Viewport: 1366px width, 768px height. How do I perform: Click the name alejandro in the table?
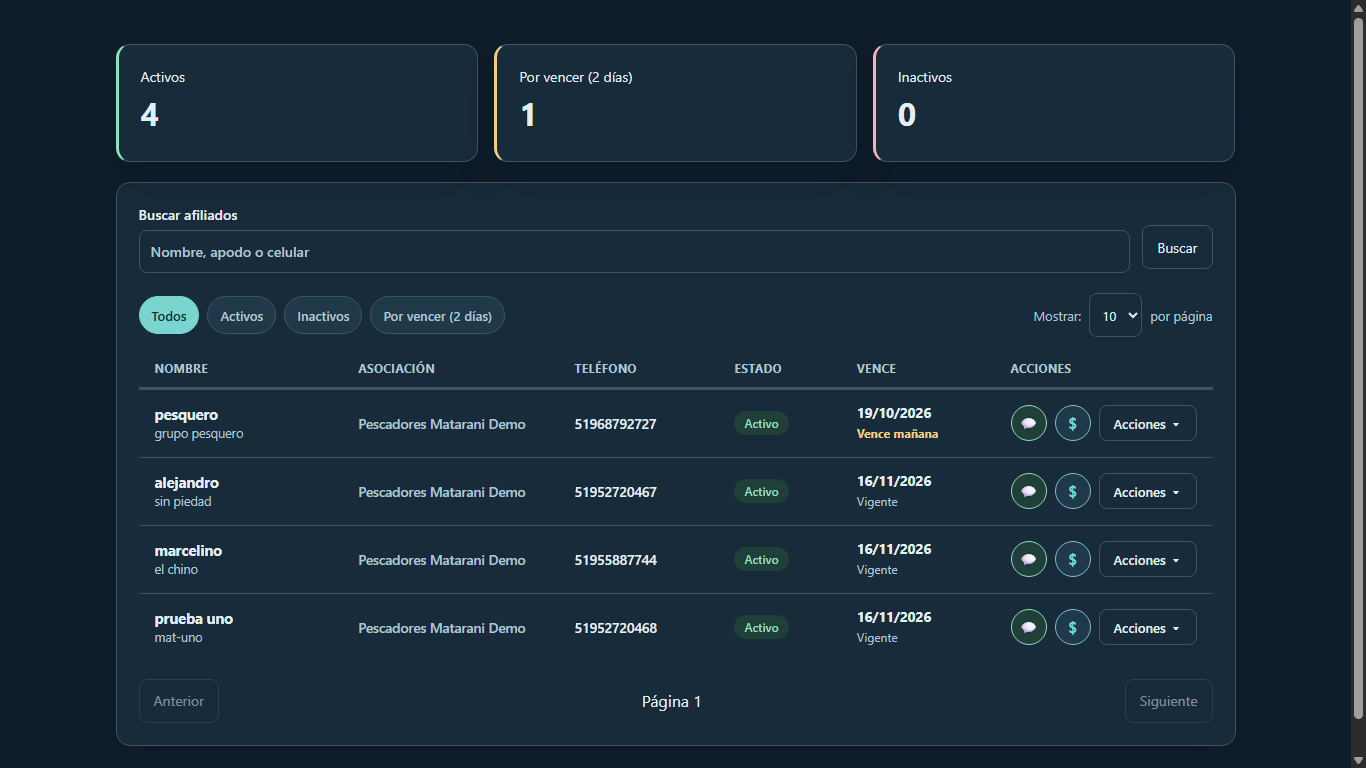click(187, 482)
